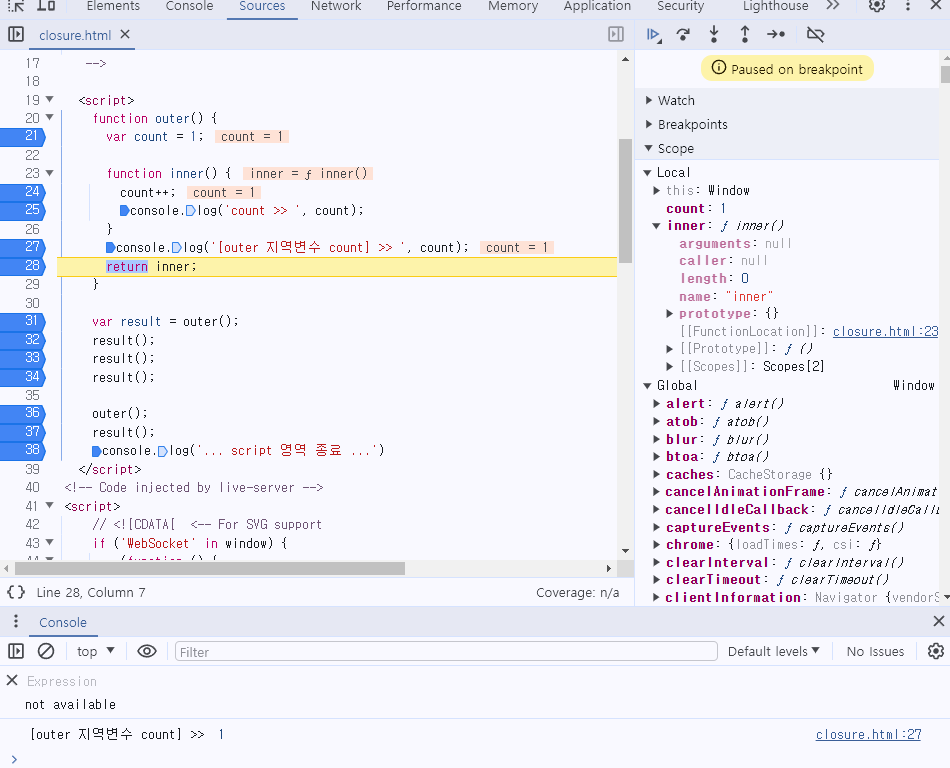Switch to the Network tab

(x=336, y=6)
